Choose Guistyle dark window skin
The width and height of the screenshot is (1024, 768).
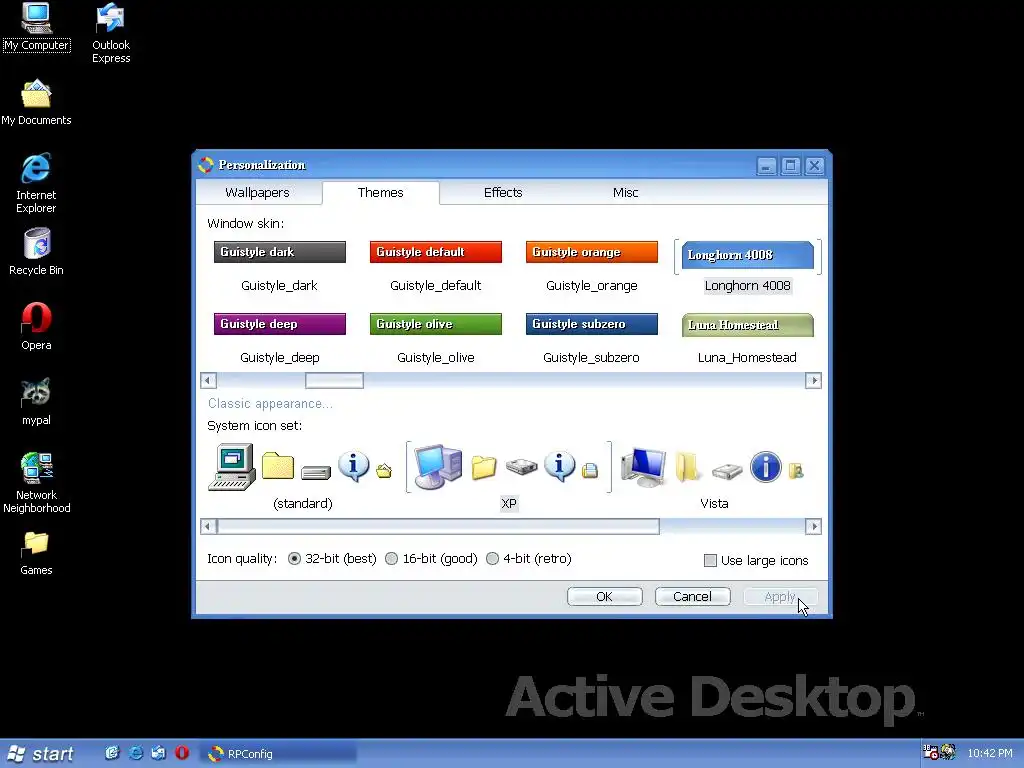click(x=280, y=268)
